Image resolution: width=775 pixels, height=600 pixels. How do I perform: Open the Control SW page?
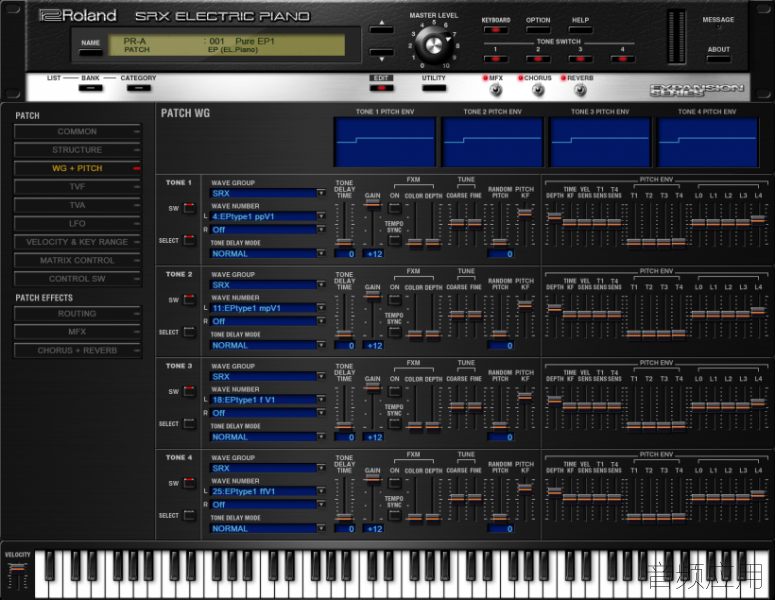pos(78,279)
